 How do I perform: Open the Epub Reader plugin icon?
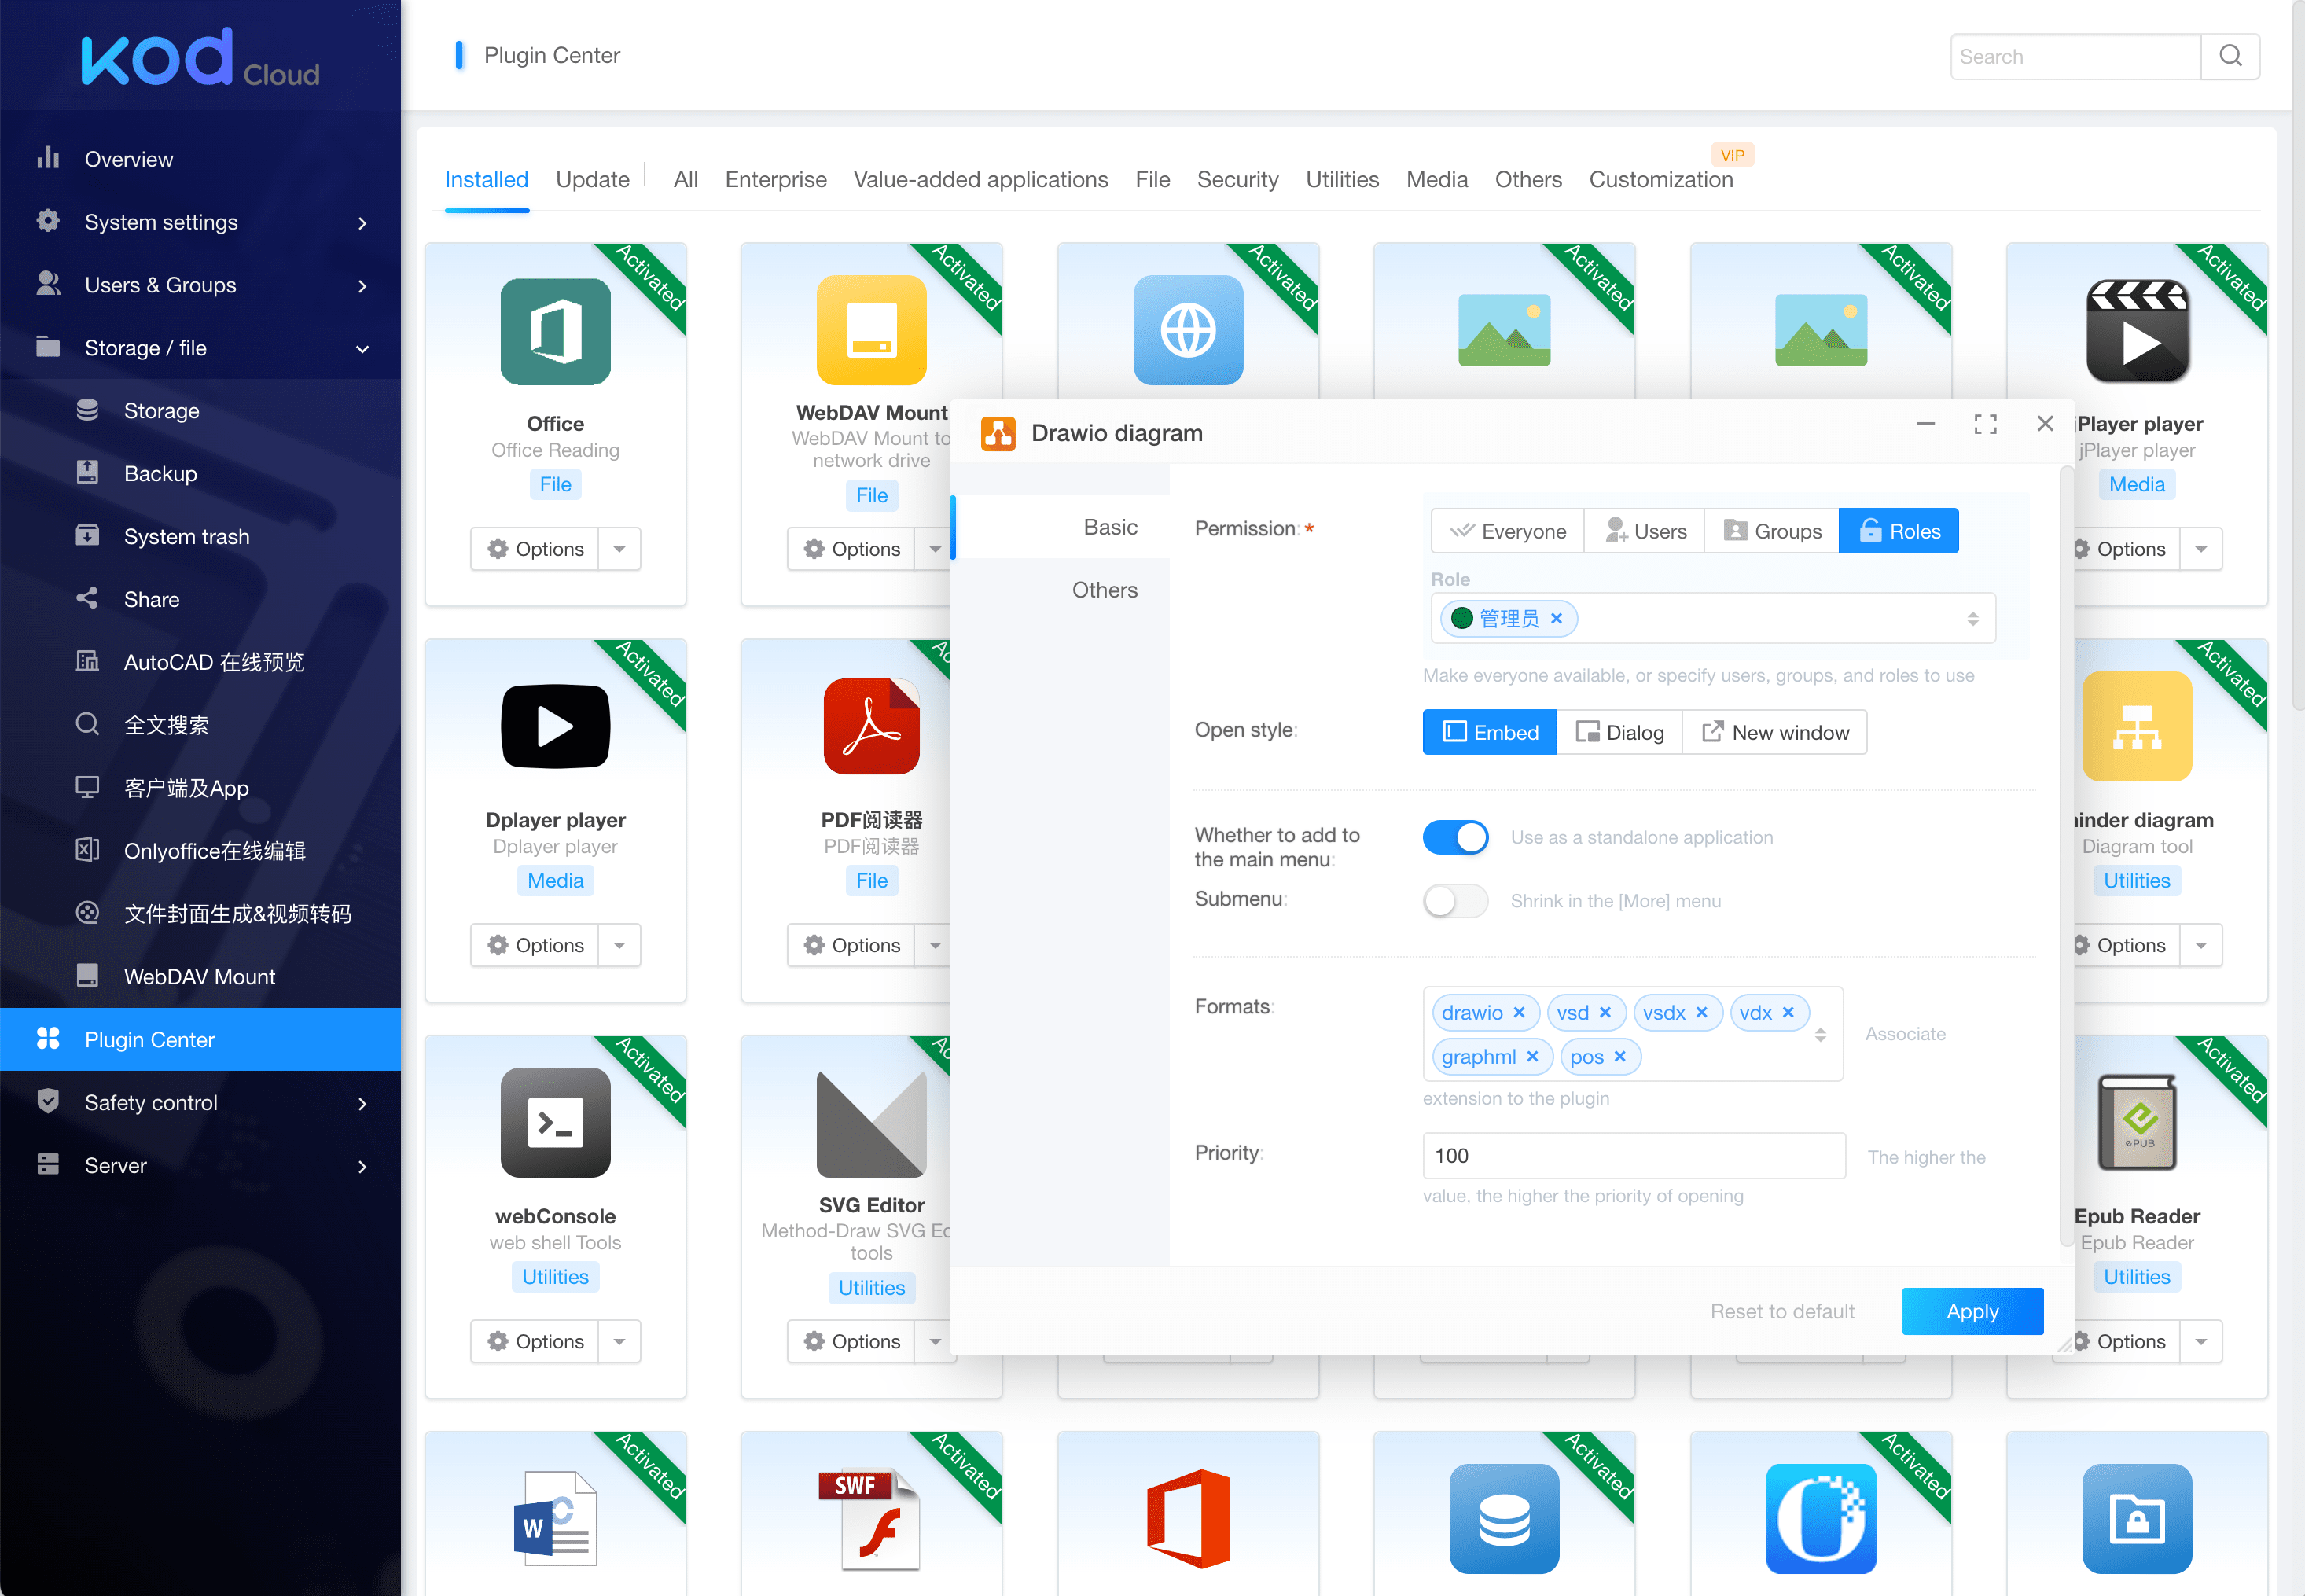coord(2137,1122)
